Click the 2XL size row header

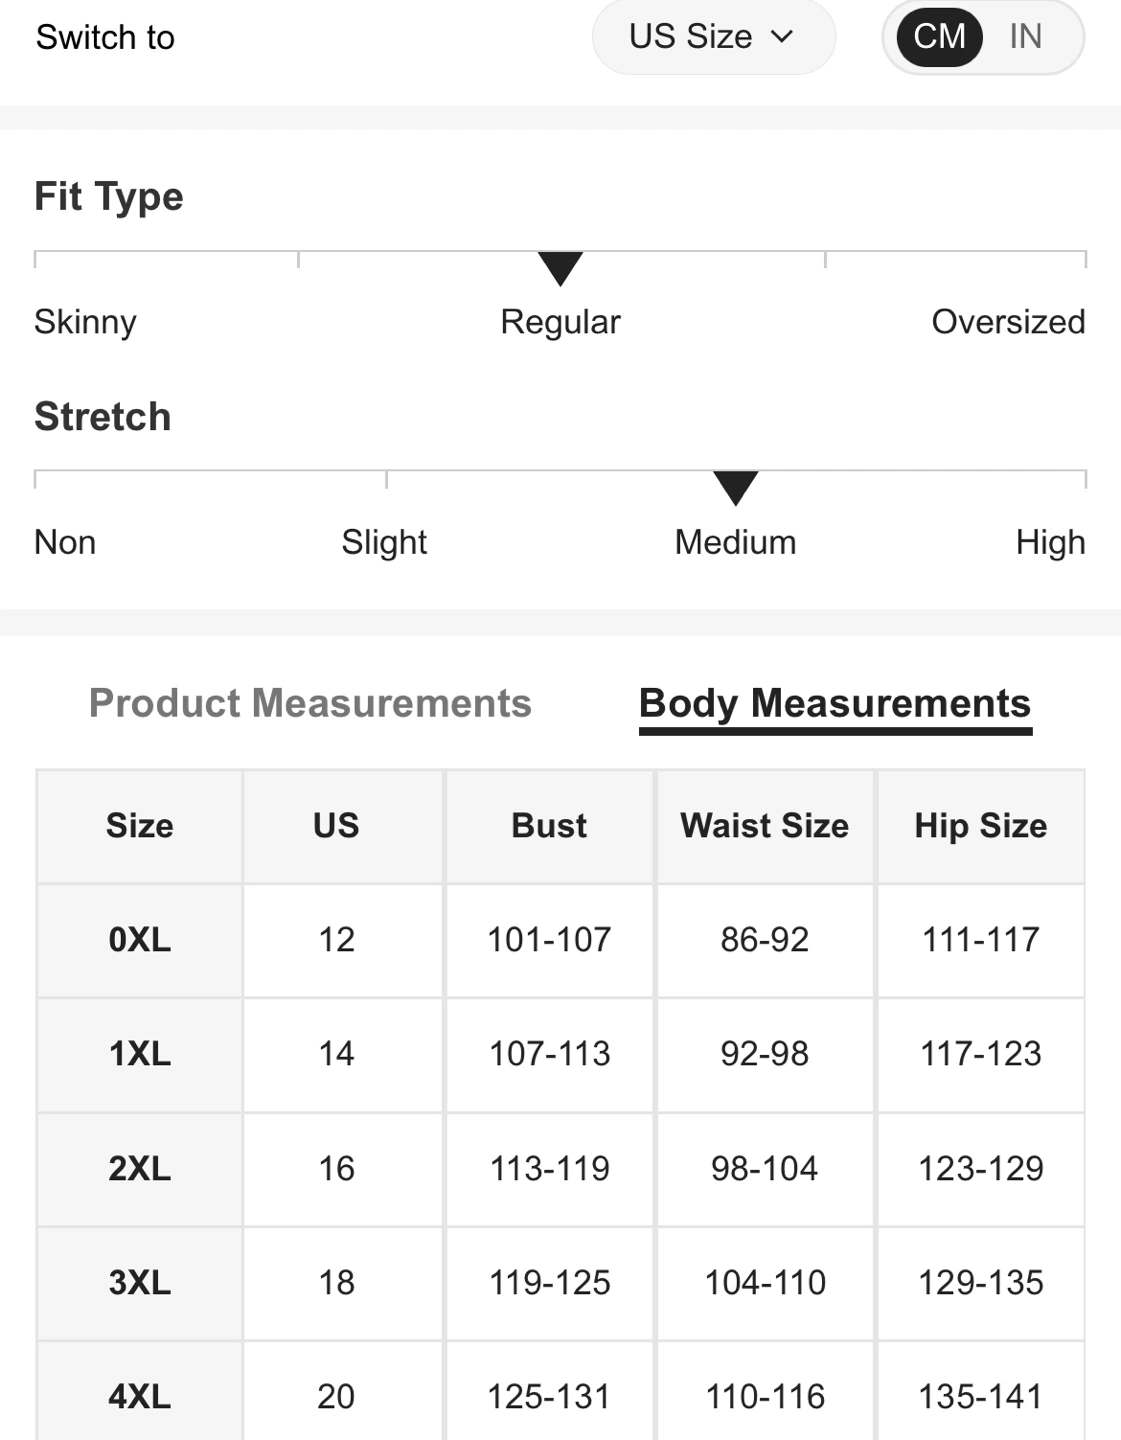click(140, 1168)
